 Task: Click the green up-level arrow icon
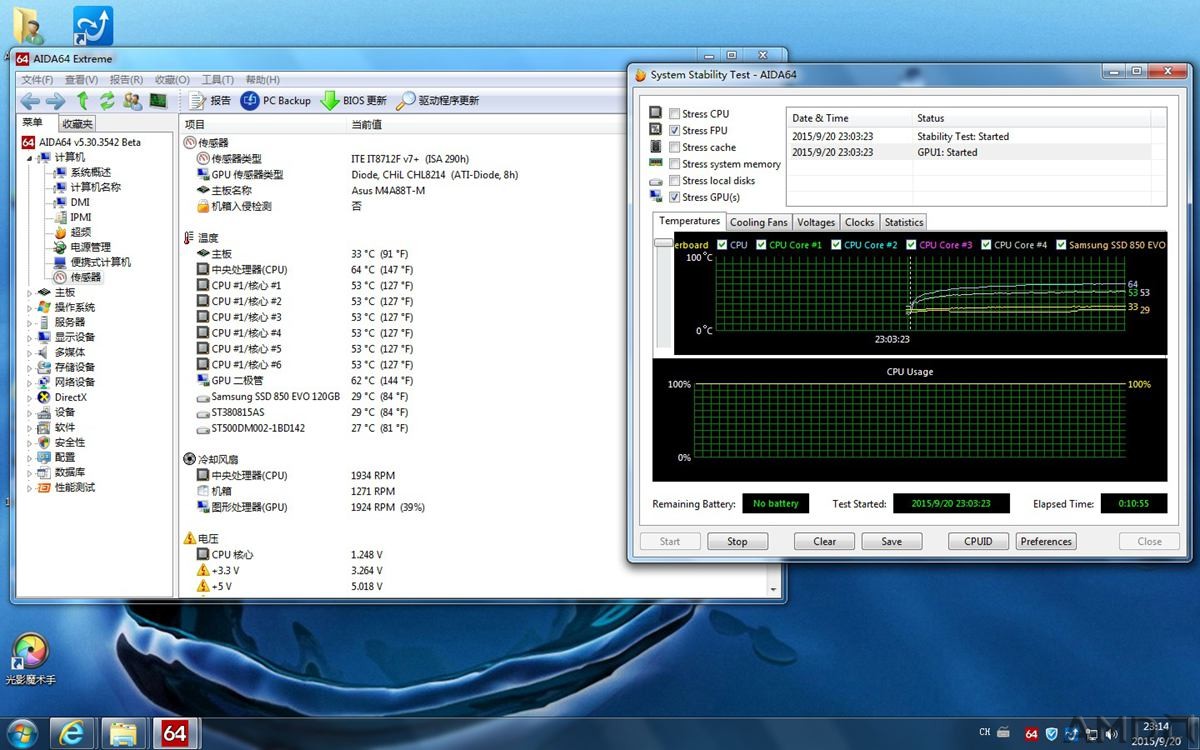[83, 101]
